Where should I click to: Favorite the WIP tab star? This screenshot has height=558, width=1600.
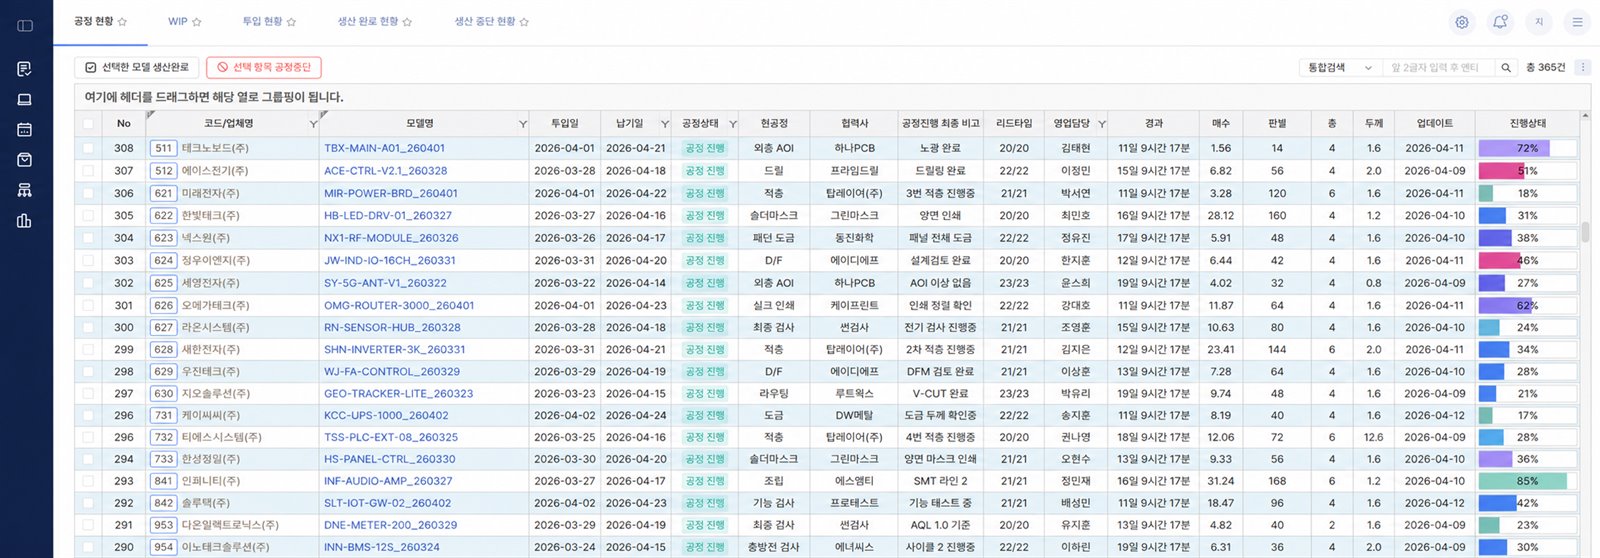tap(197, 22)
